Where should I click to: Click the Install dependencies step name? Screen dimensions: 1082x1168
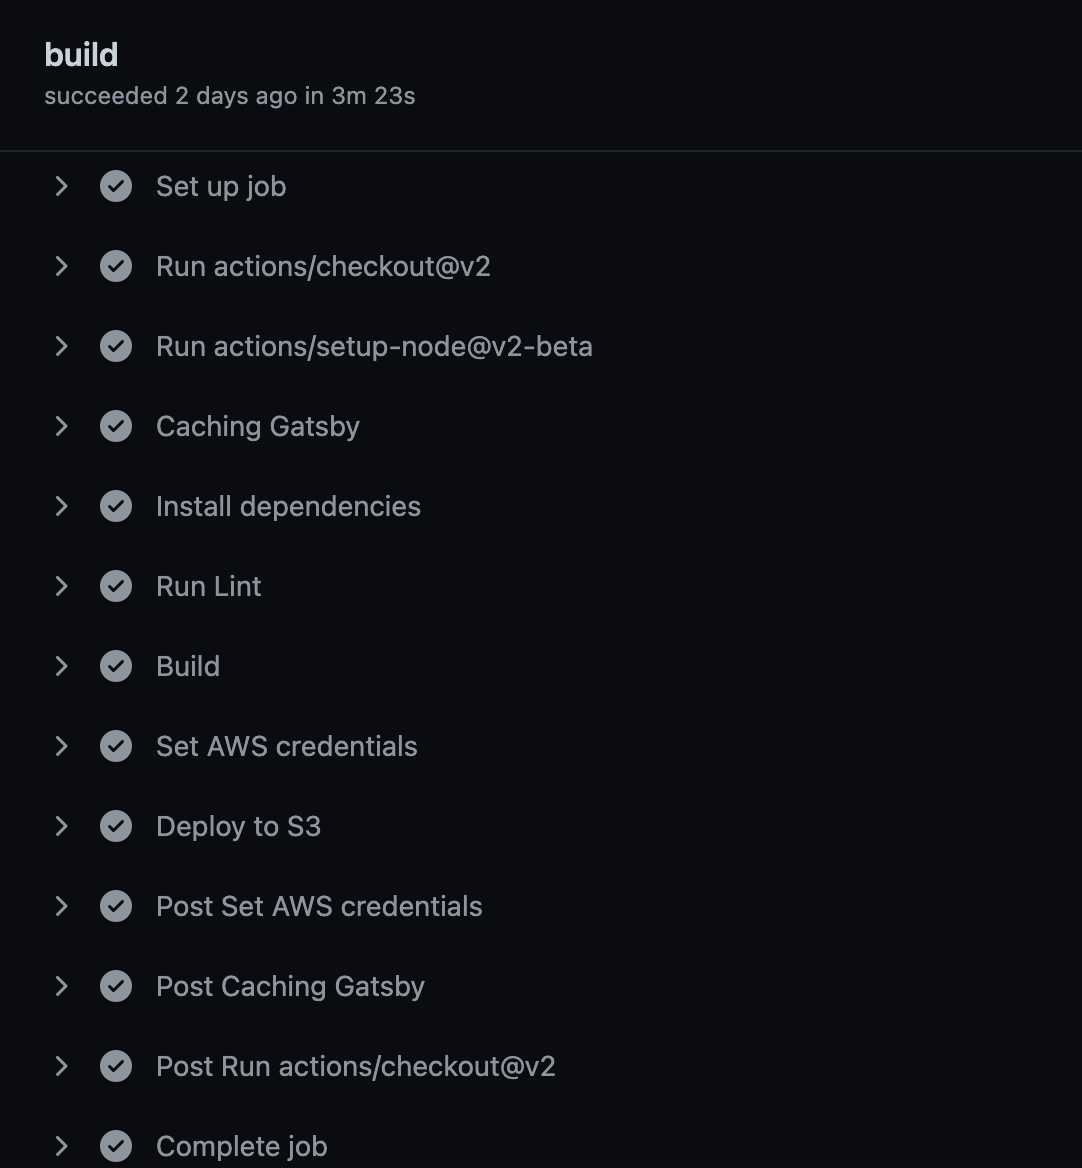coord(288,506)
